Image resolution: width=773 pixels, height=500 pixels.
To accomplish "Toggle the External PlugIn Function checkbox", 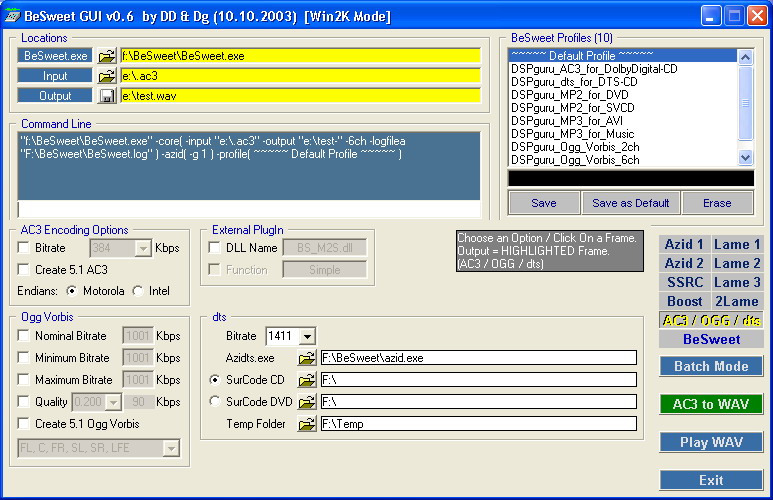I will (x=214, y=269).
